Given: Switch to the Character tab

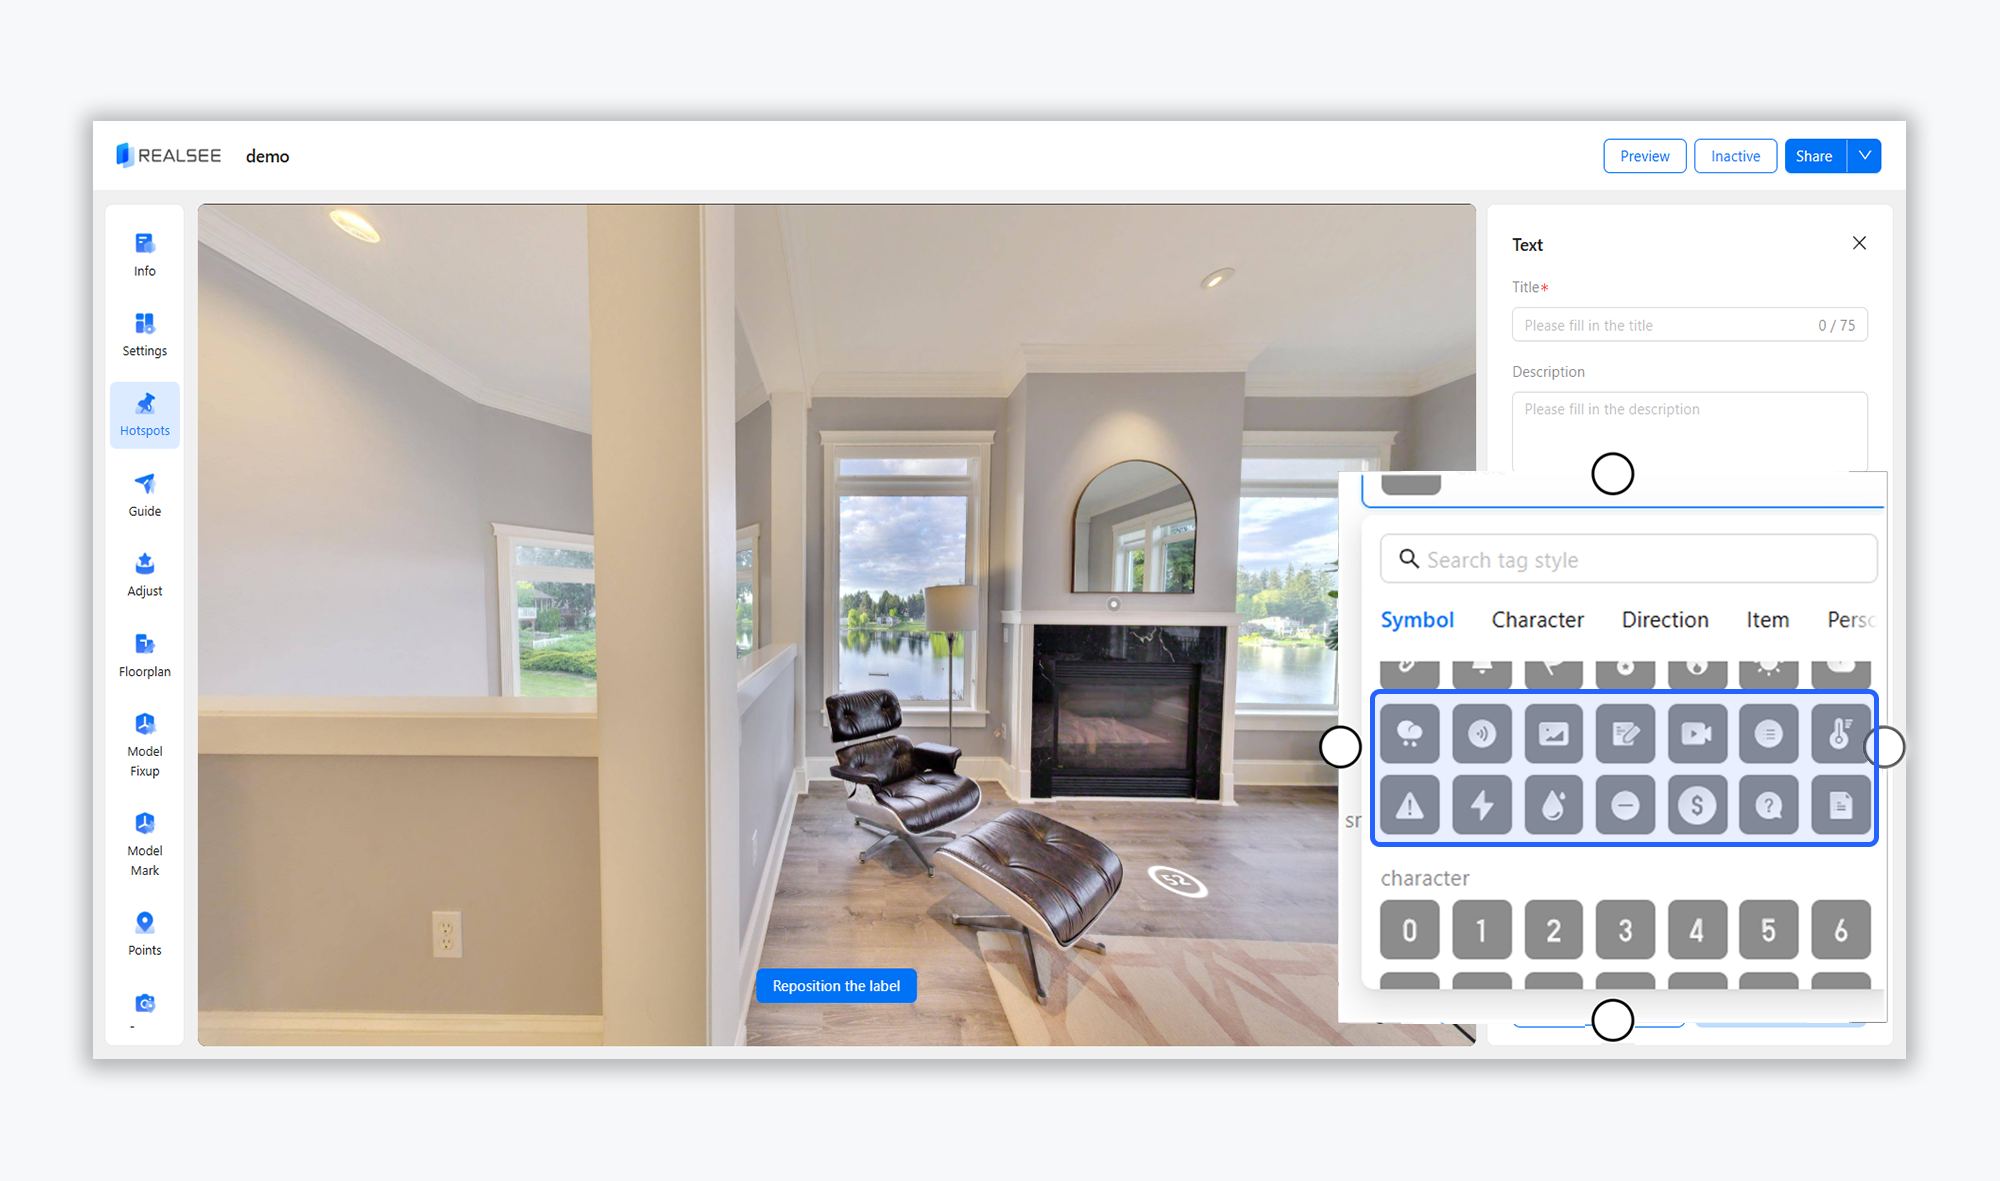Looking at the screenshot, I should click(1537, 620).
